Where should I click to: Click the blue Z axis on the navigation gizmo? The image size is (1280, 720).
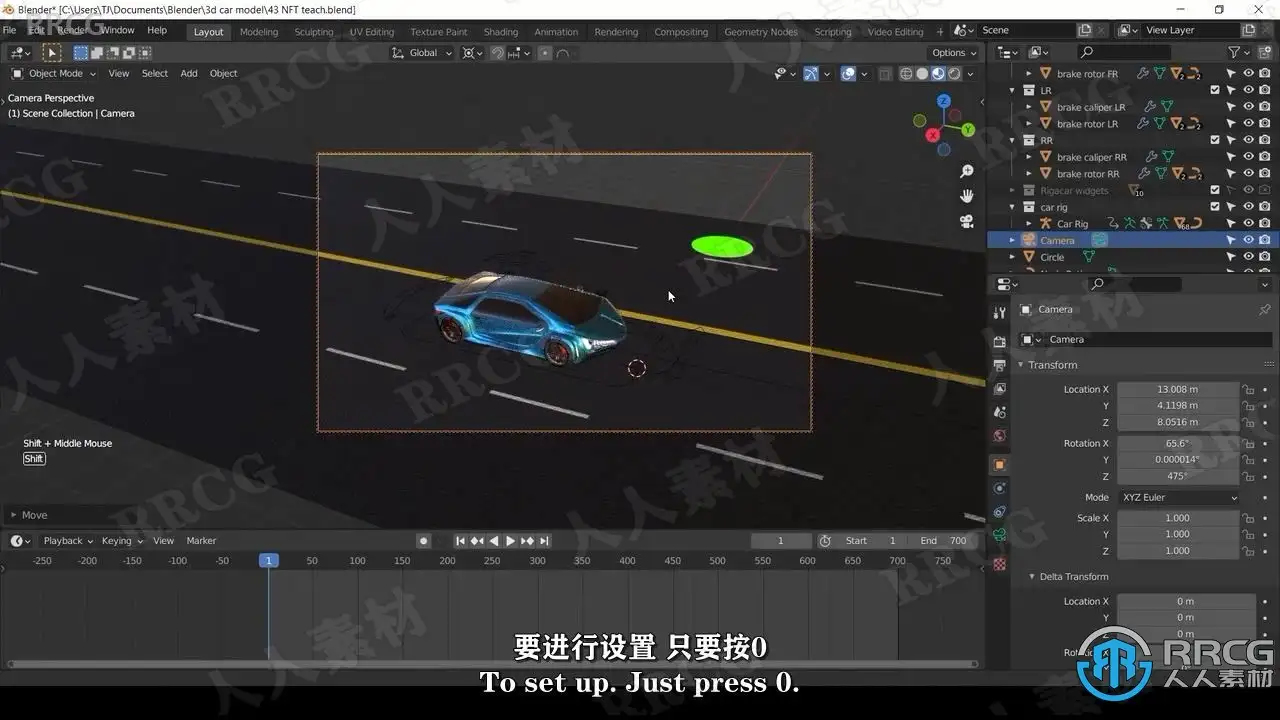pos(944,101)
